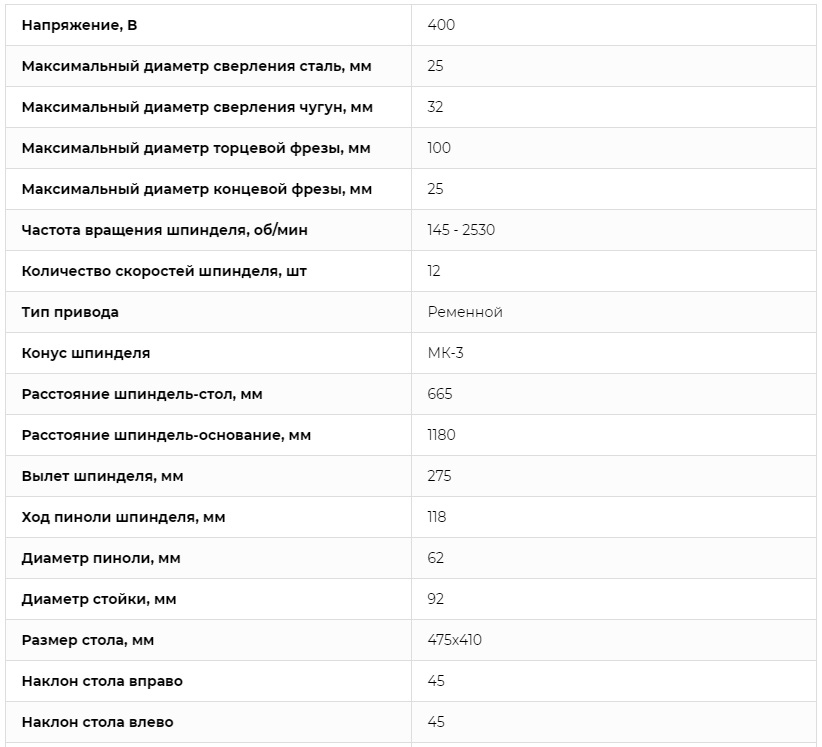Select spindle speed range 145 - 2530
The image size is (822, 747).
[461, 230]
